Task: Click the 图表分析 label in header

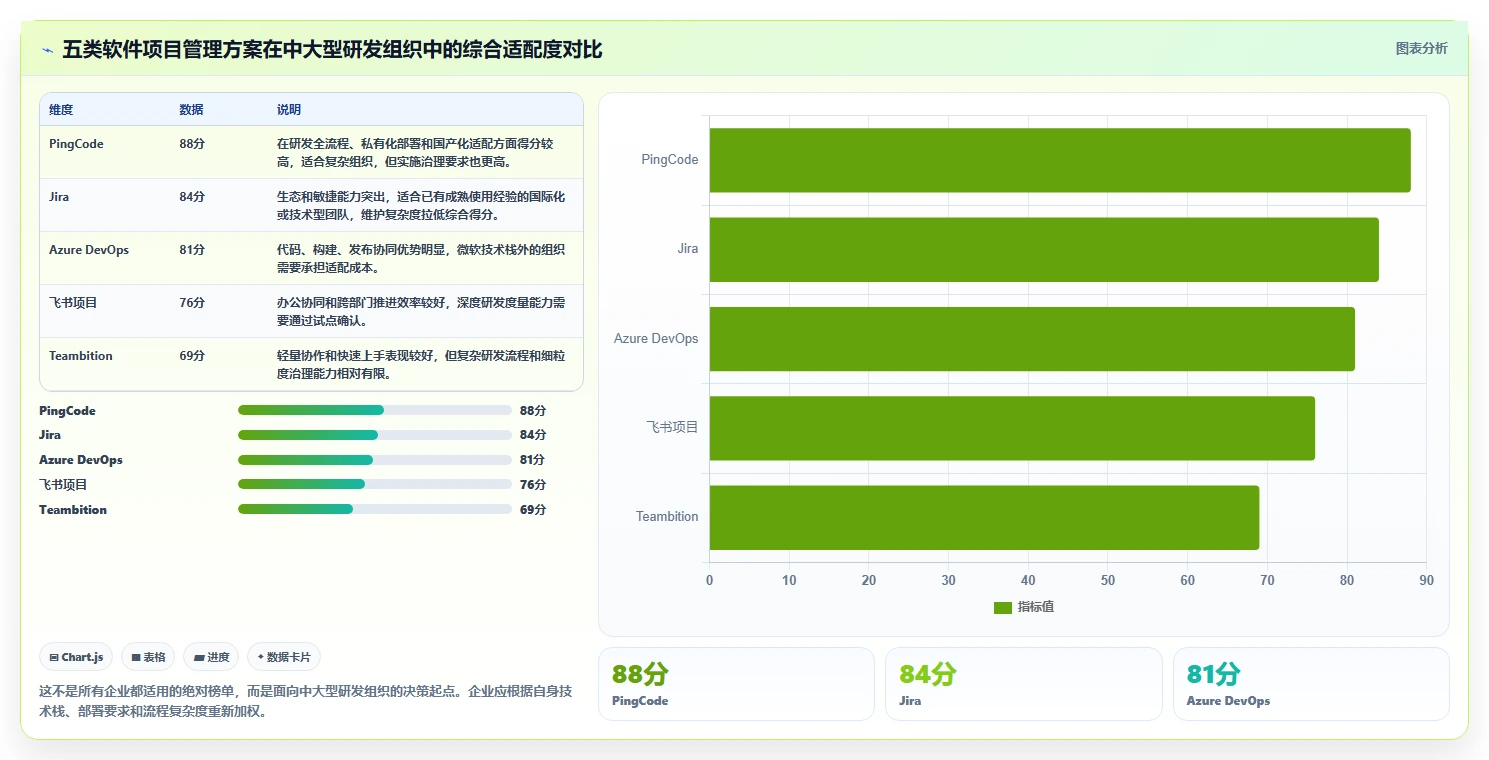Action: pos(1421,48)
